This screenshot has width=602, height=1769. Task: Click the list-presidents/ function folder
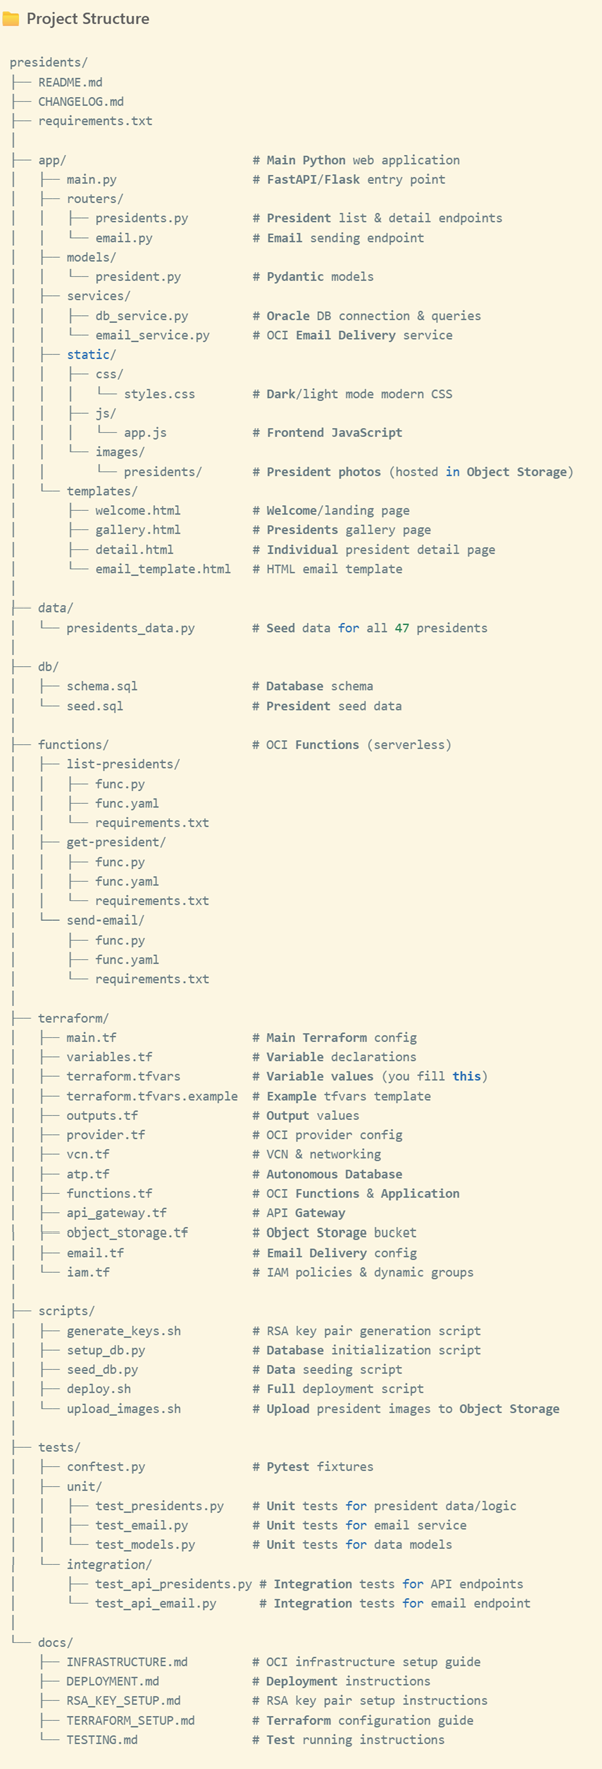pyautogui.click(x=123, y=764)
